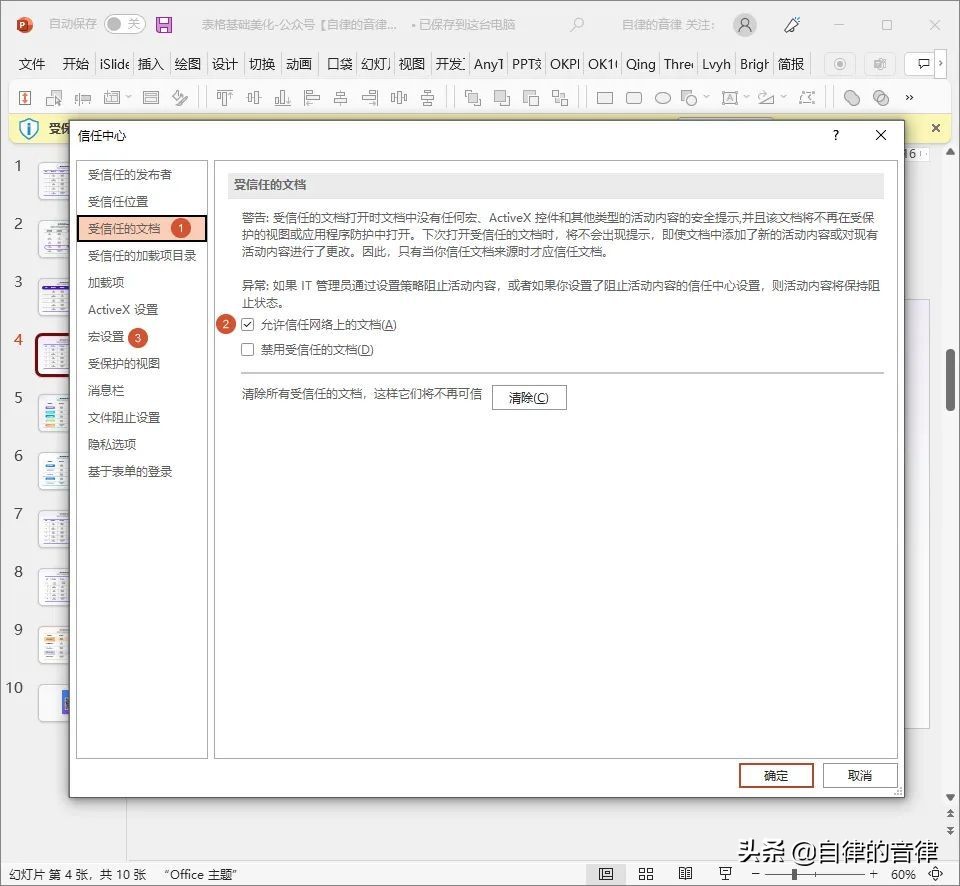The image size is (960, 886).
Task: Expand the ribbon overflow chevron on the right
Action: (942, 64)
